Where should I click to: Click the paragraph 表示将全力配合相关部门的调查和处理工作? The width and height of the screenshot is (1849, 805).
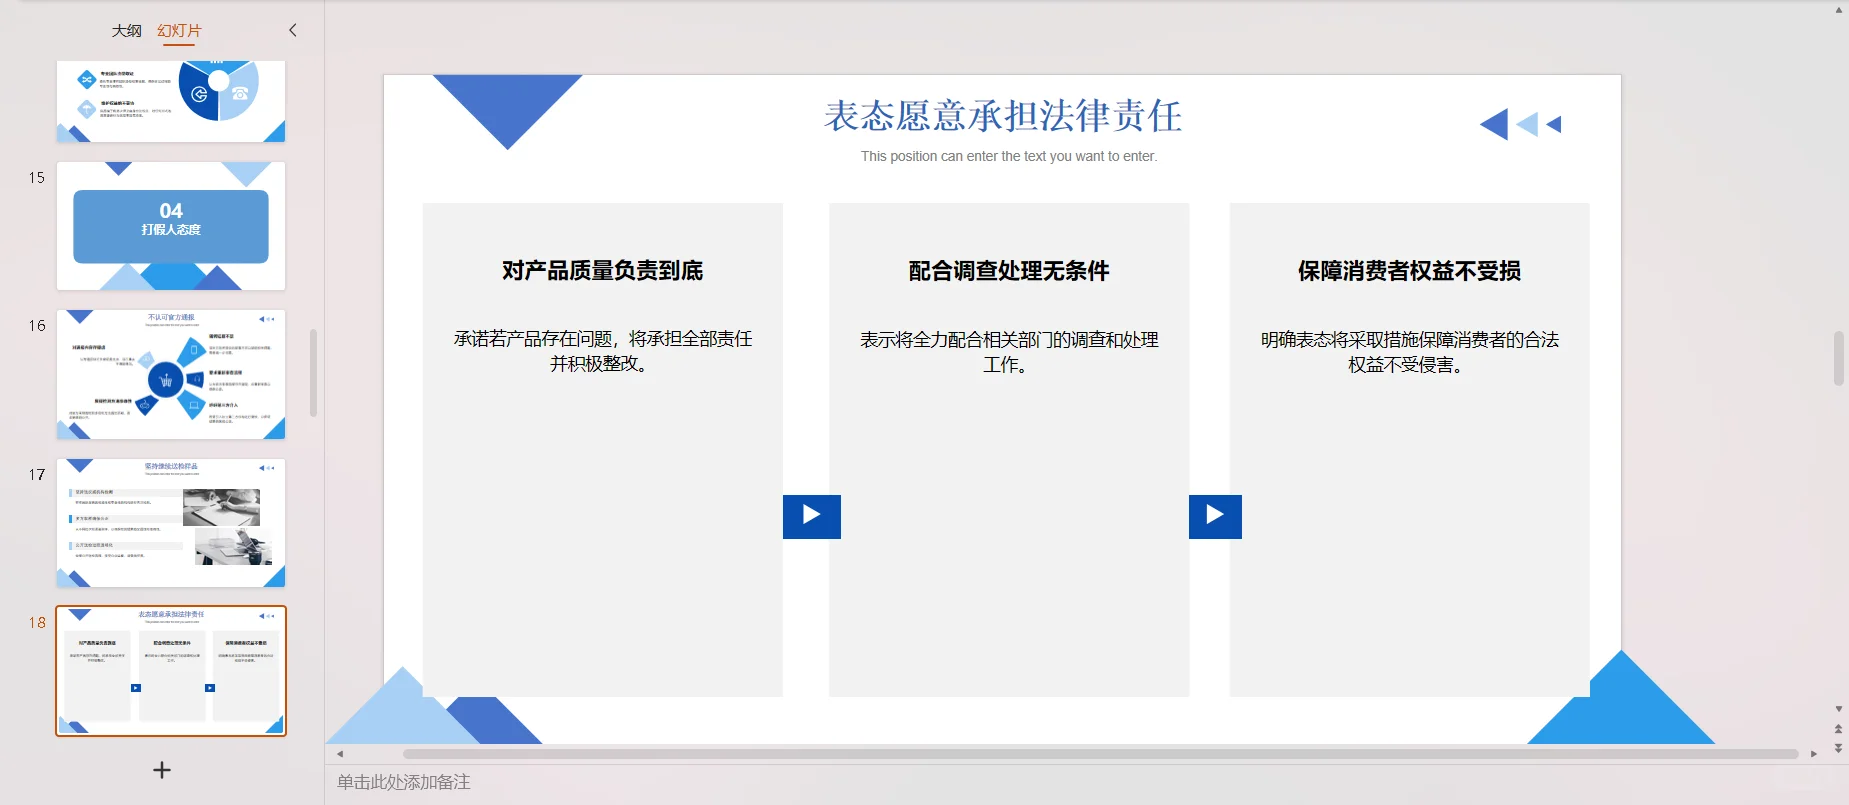pyautogui.click(x=1009, y=352)
